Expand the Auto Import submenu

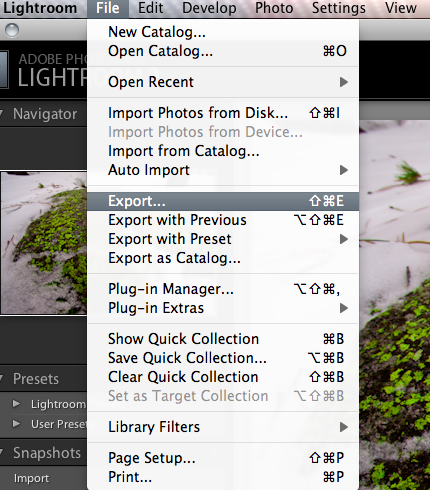pos(223,170)
